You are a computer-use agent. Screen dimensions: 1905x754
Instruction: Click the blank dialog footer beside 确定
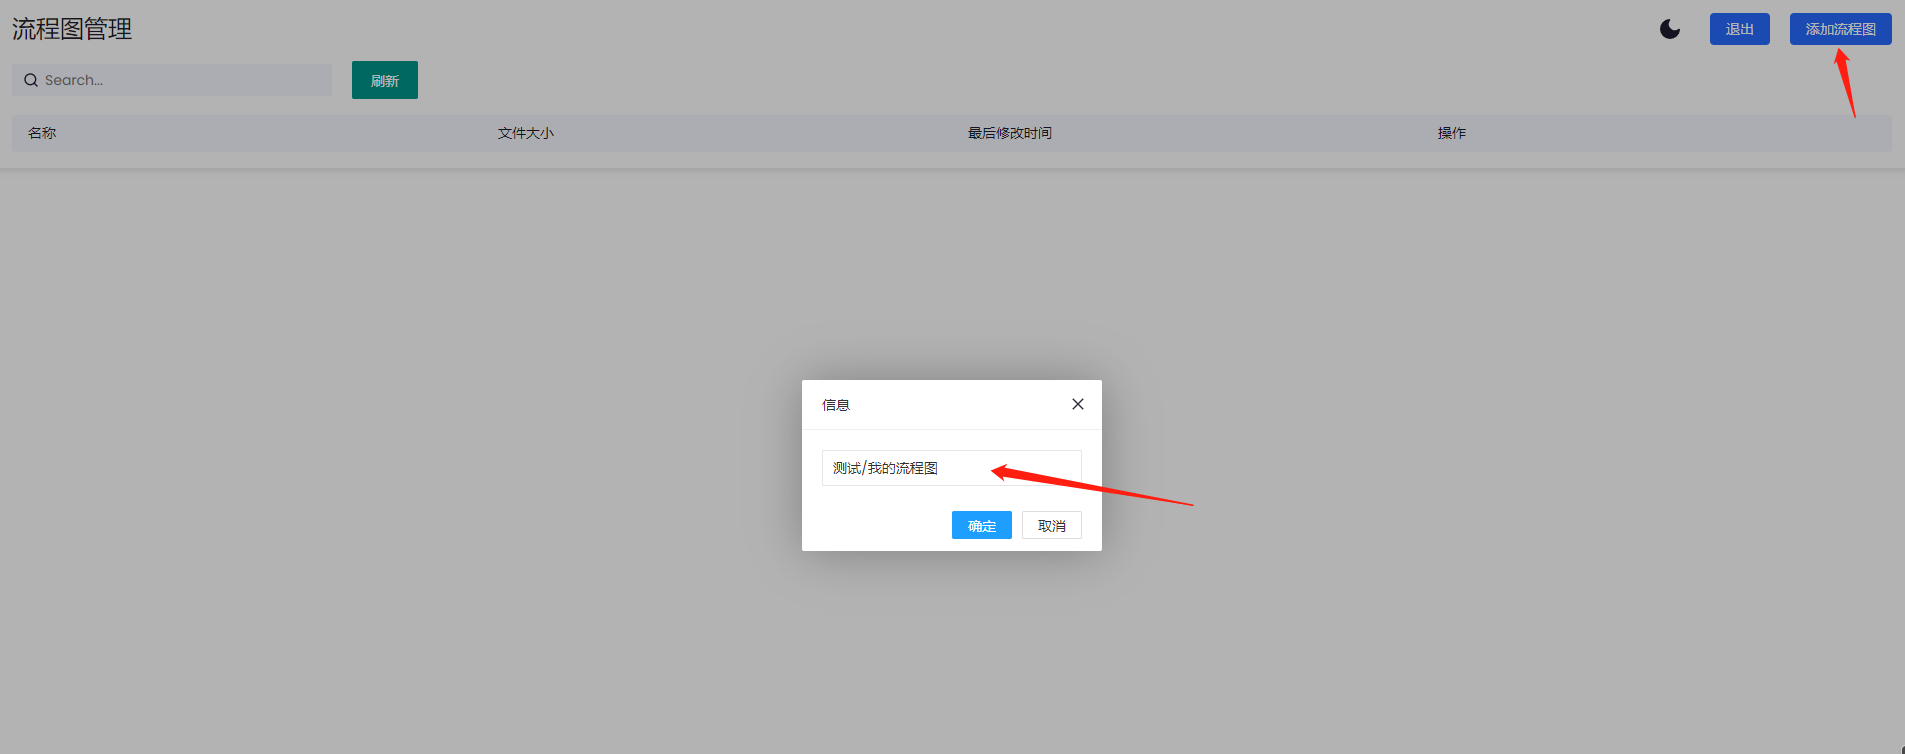click(x=880, y=525)
